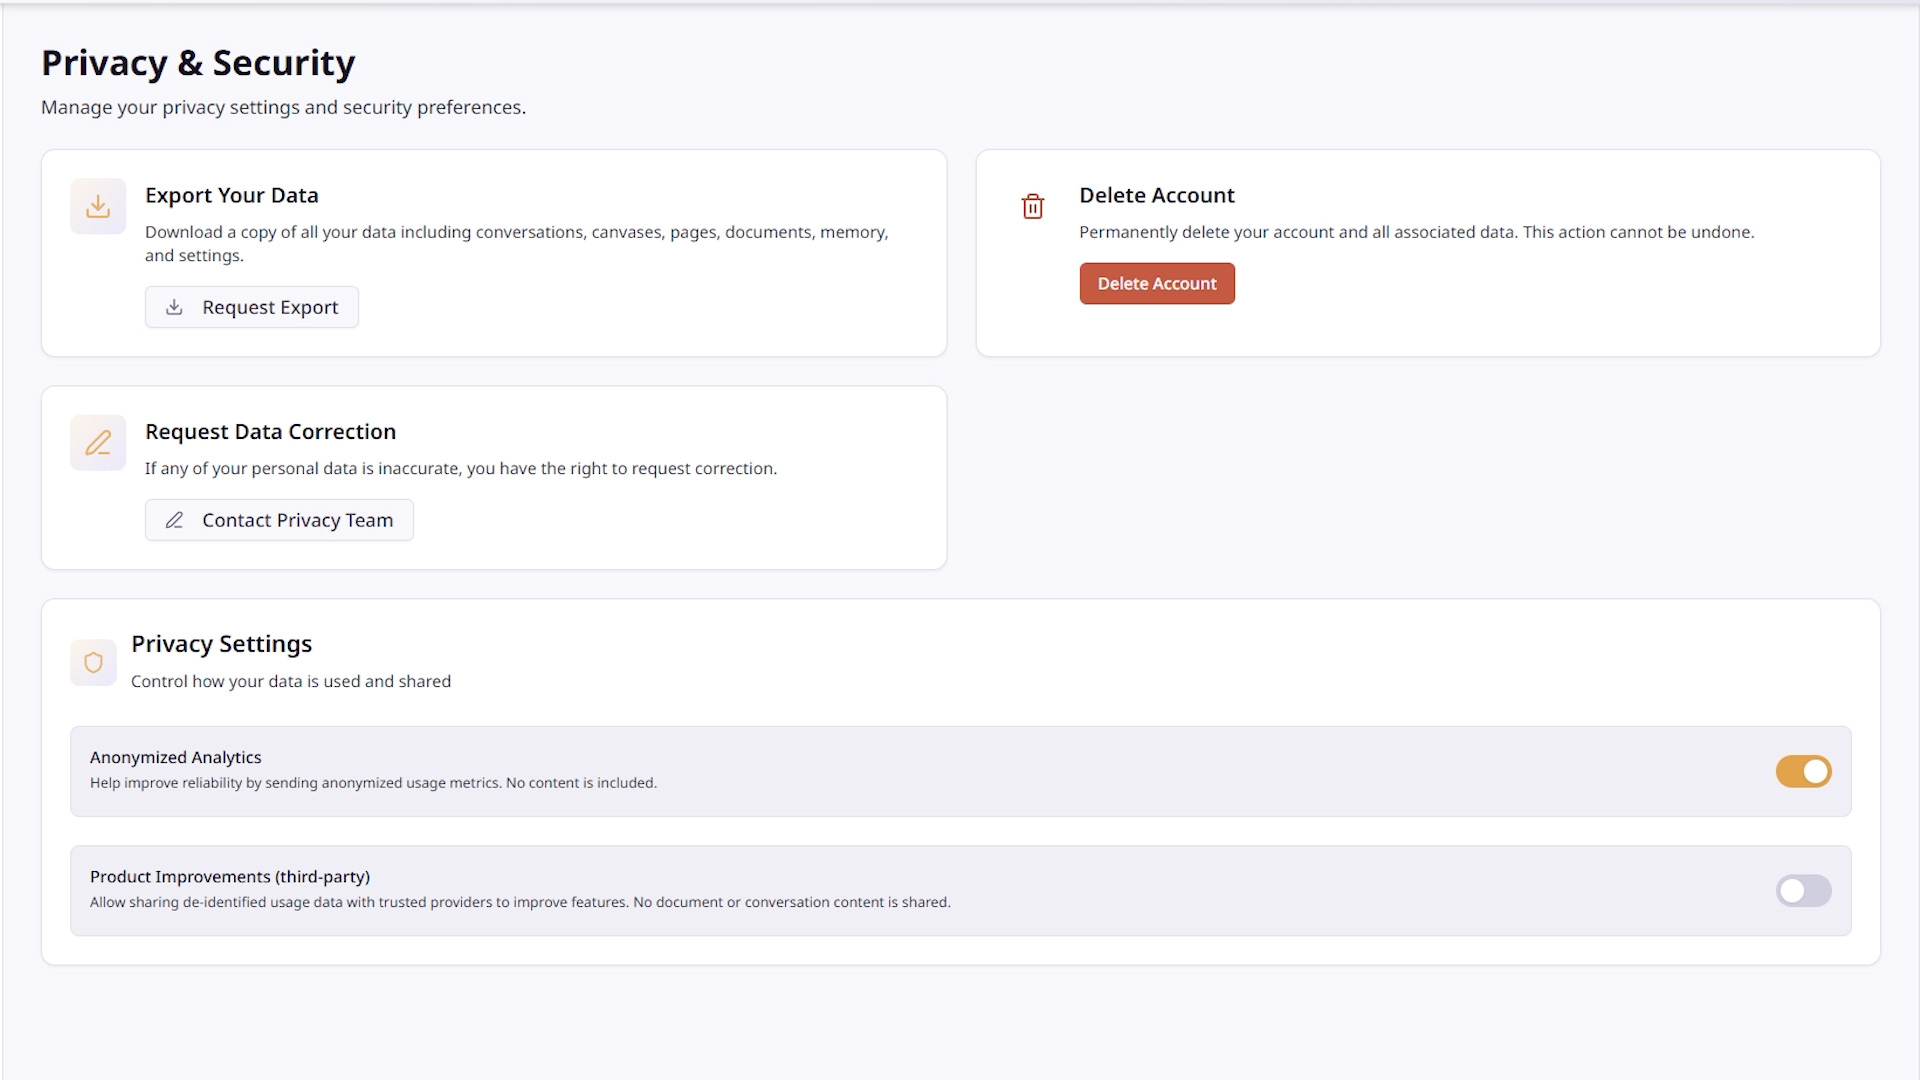
Task: Click the Contact Privacy Team button
Action: coord(279,520)
